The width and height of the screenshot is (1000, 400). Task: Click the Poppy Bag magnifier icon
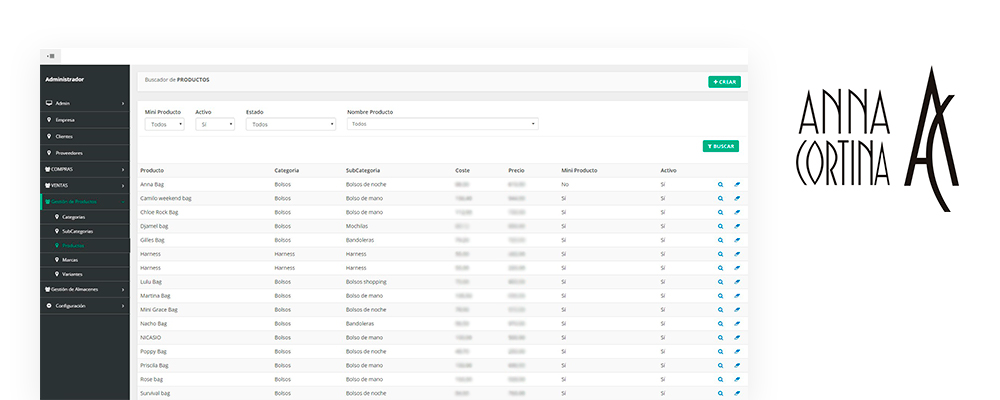click(x=720, y=352)
